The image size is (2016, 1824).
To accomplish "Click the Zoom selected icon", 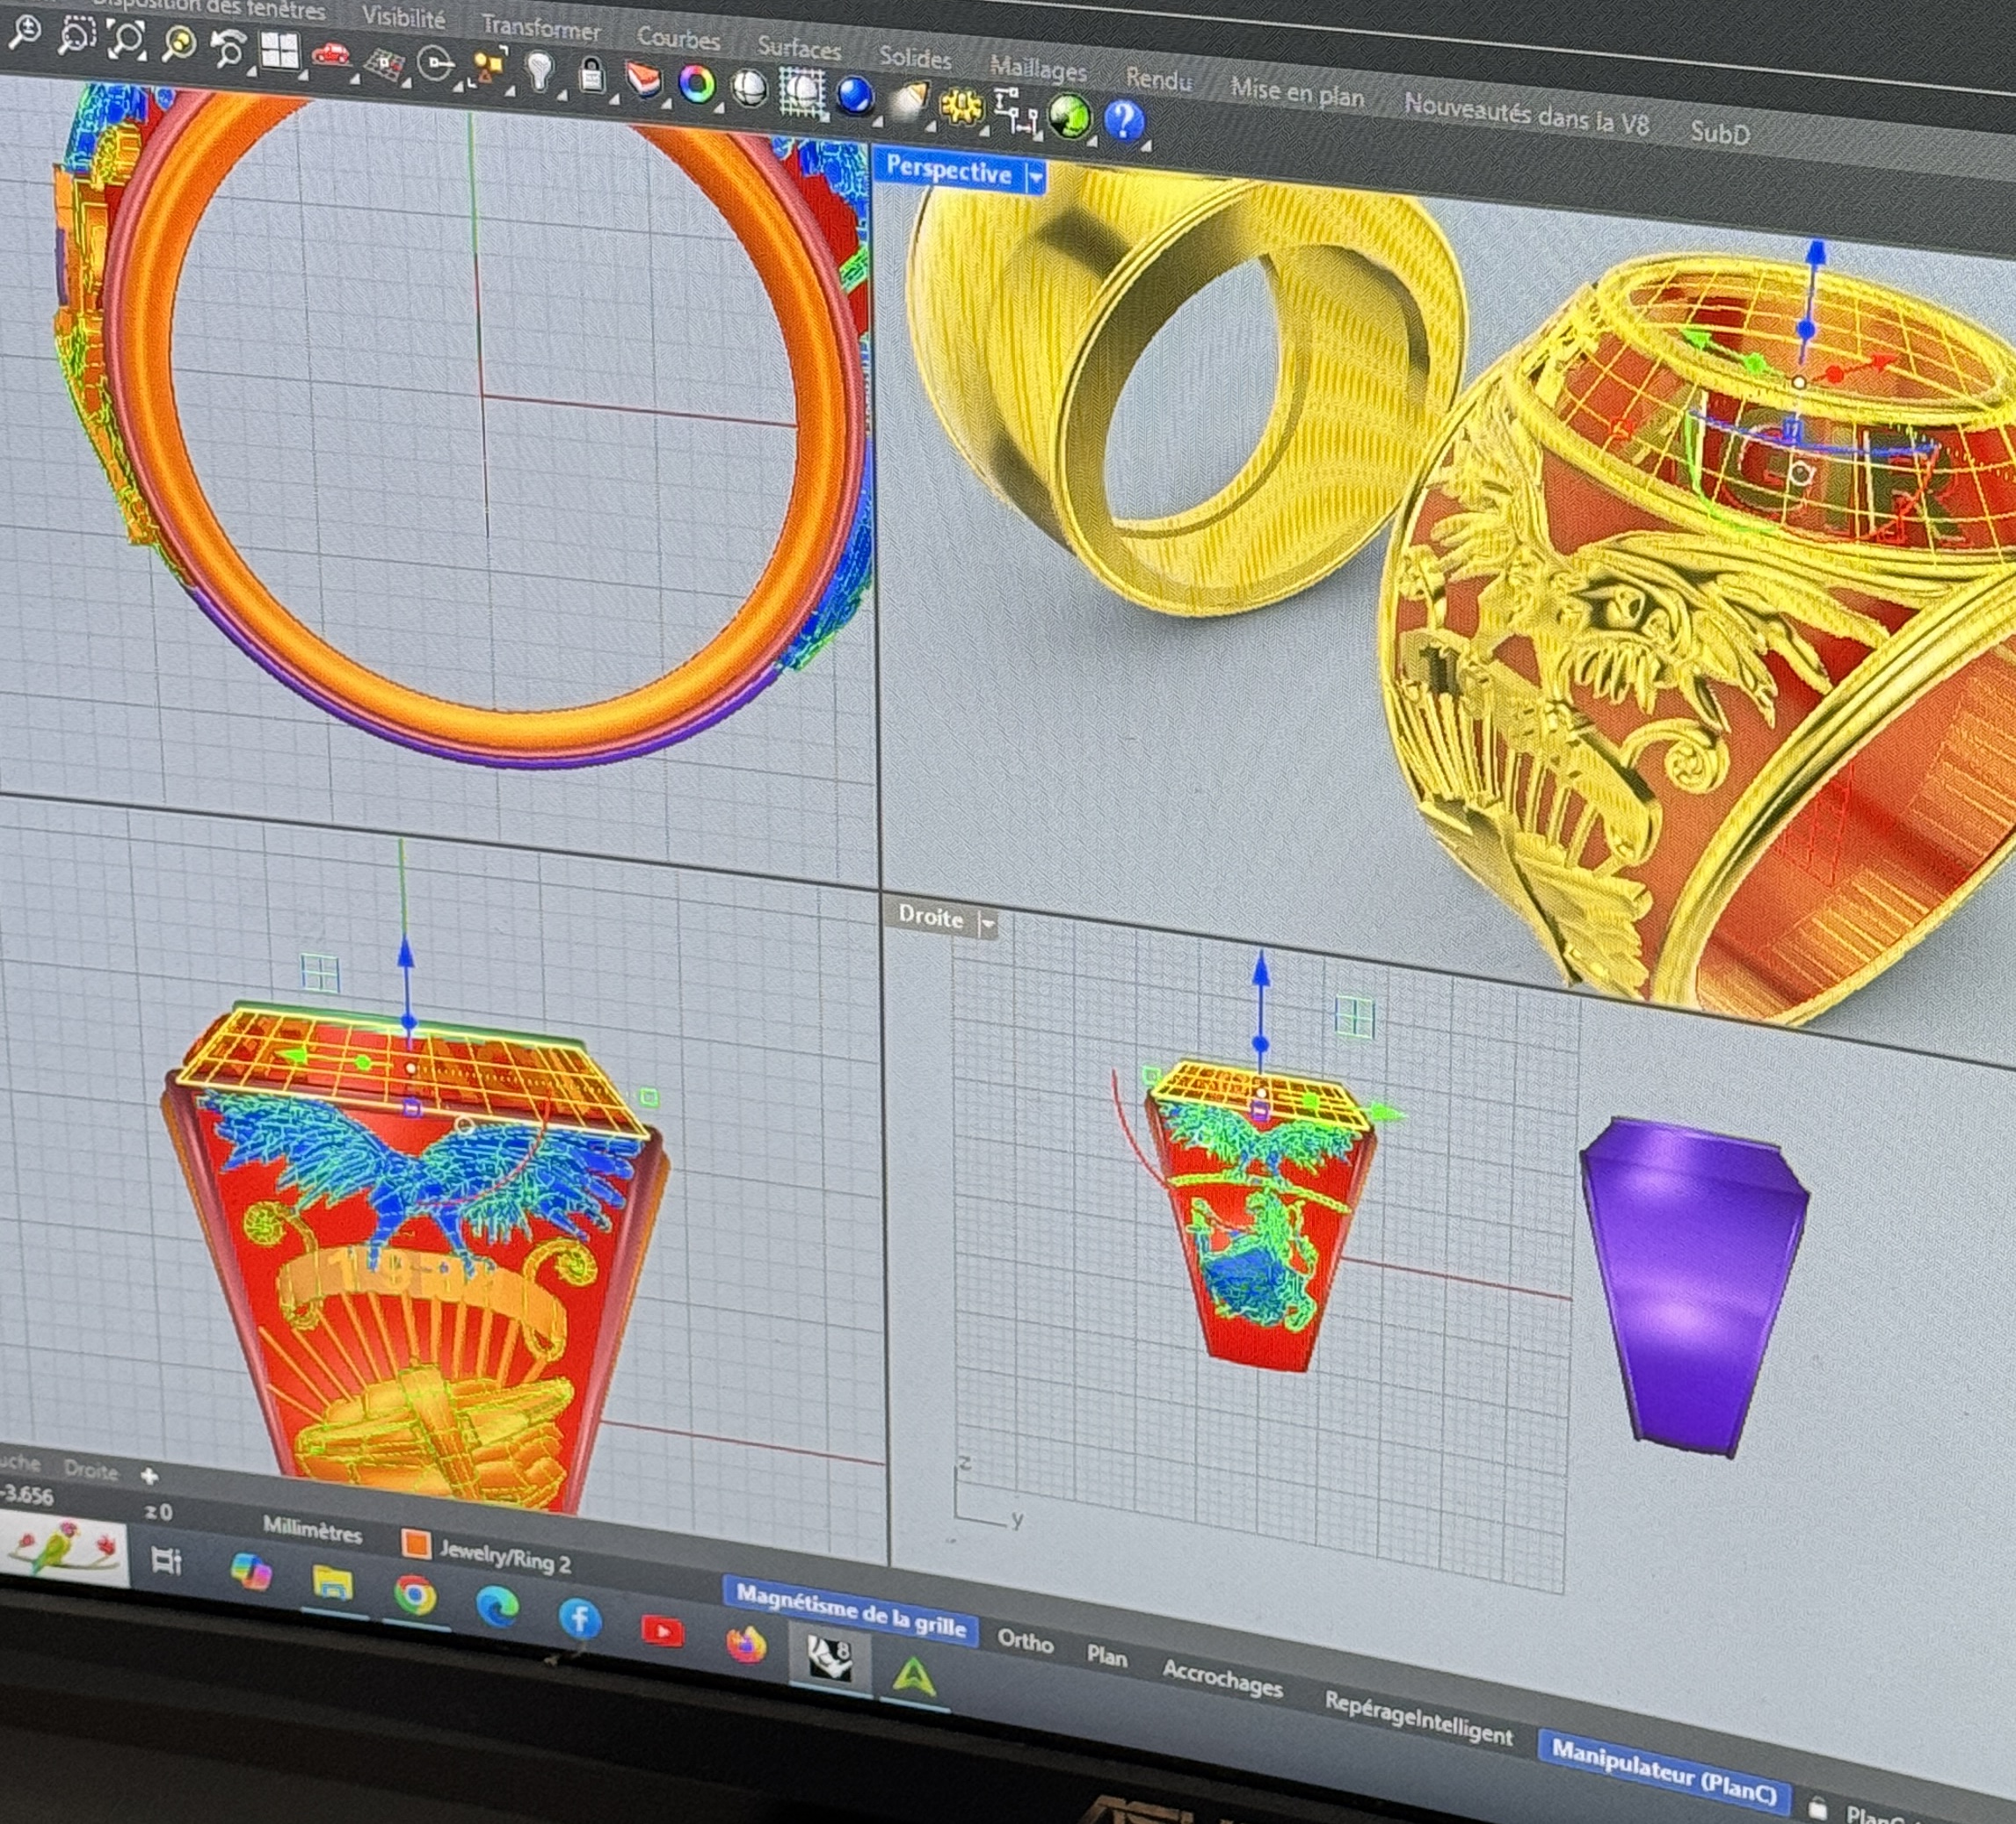I will click(x=179, y=44).
